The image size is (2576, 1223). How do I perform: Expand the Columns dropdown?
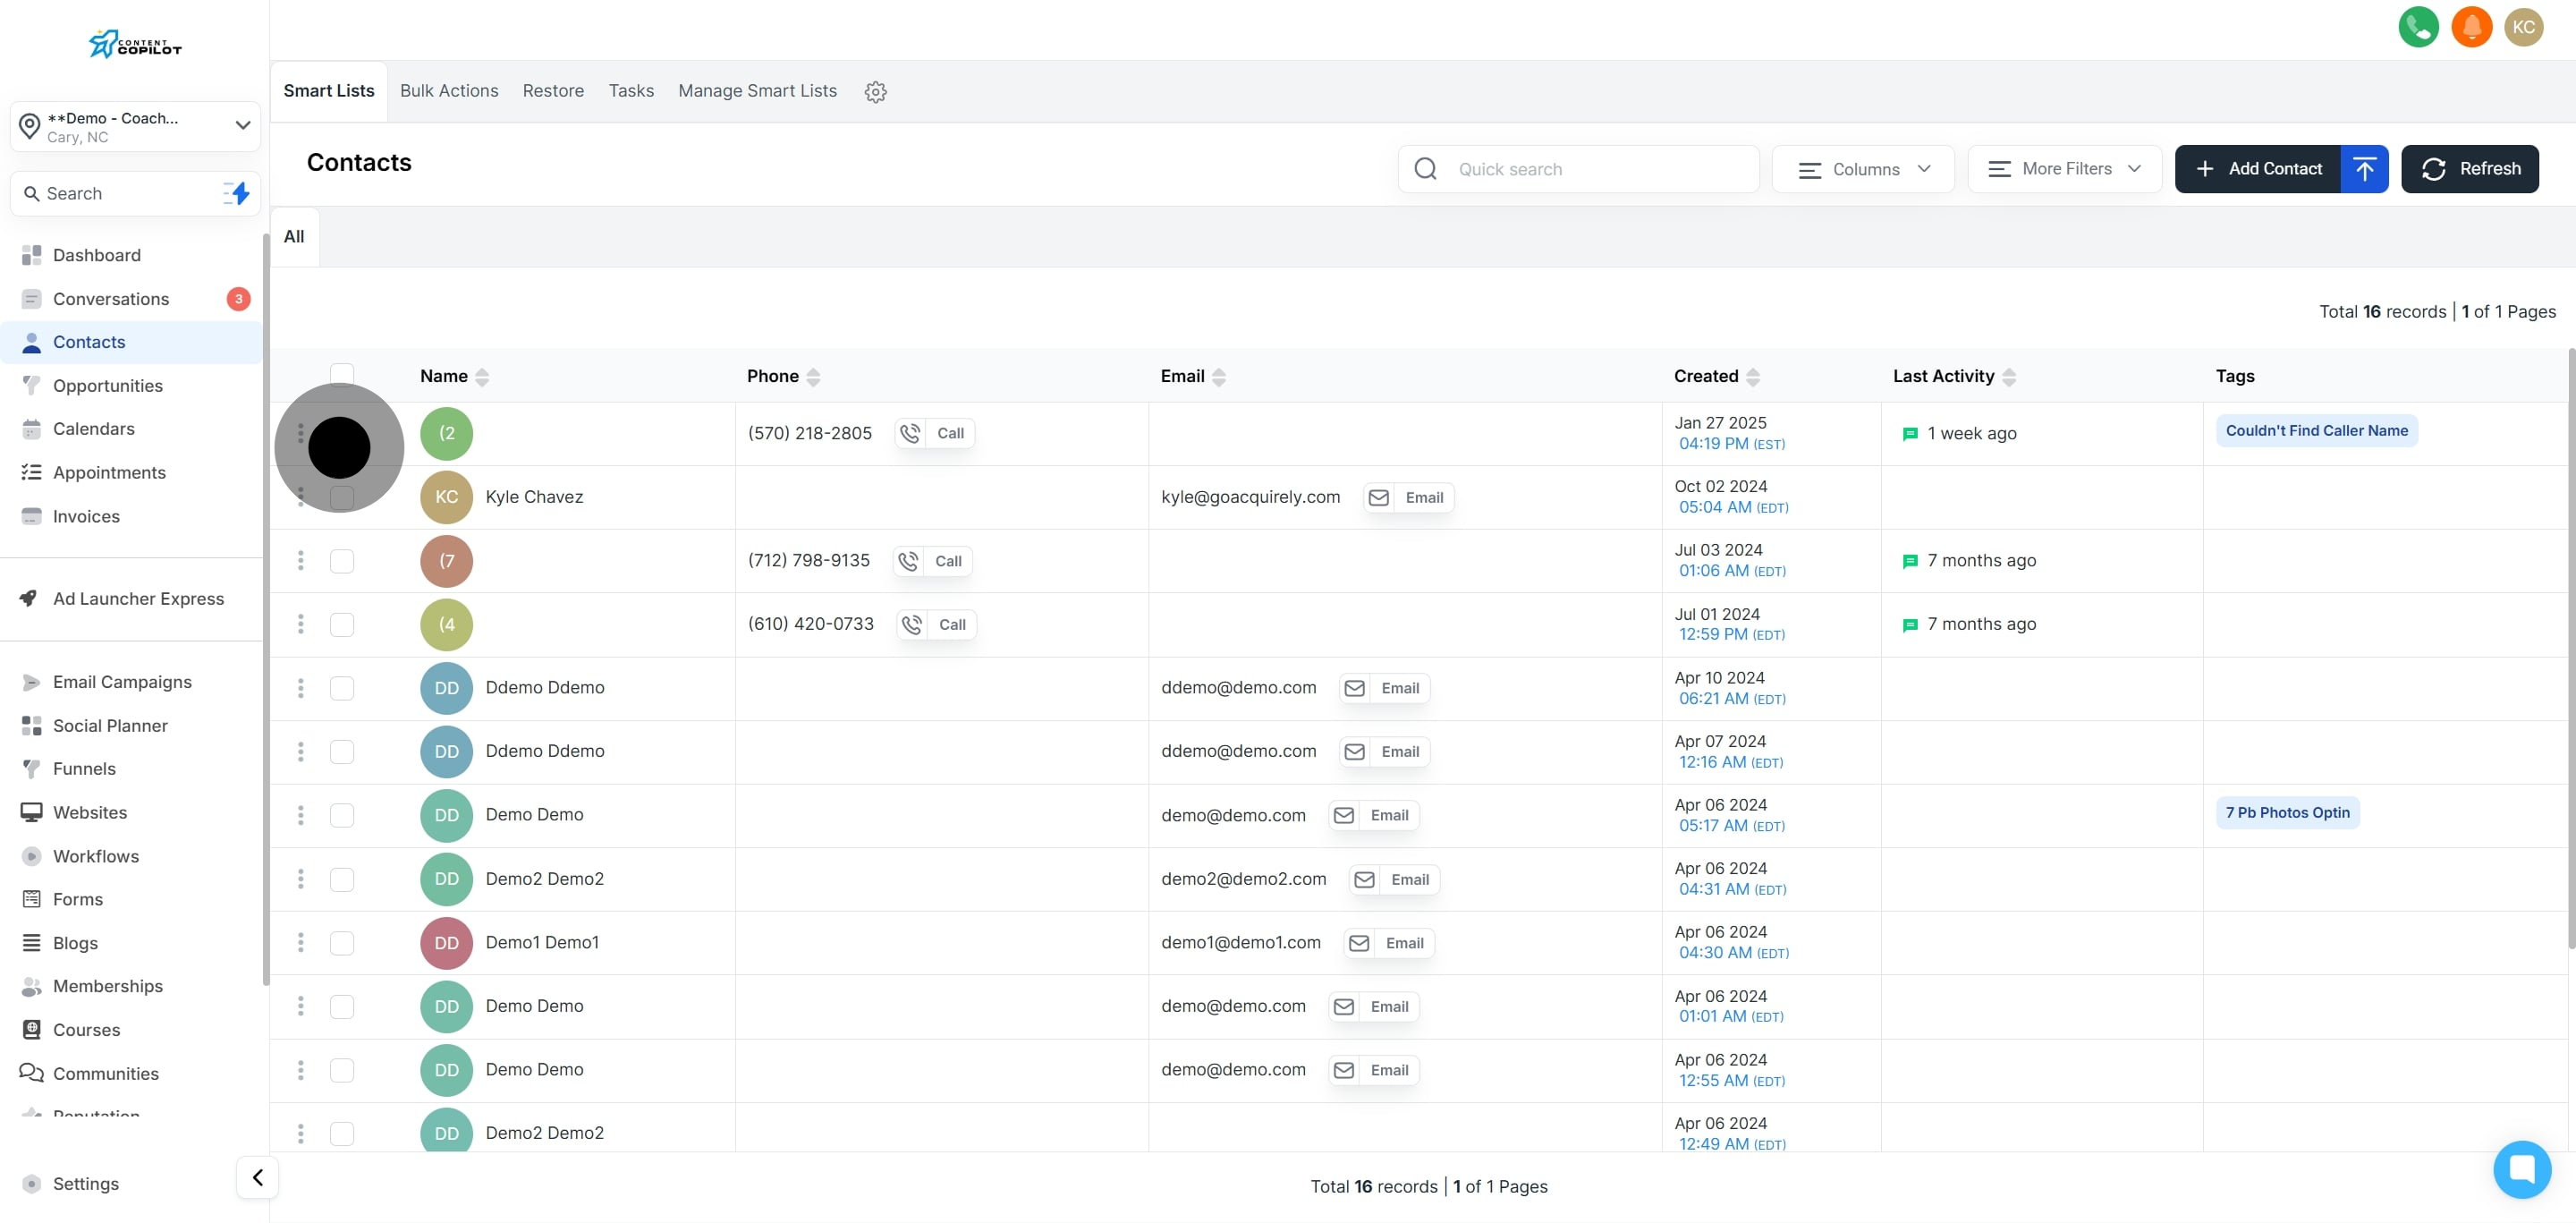click(1863, 169)
